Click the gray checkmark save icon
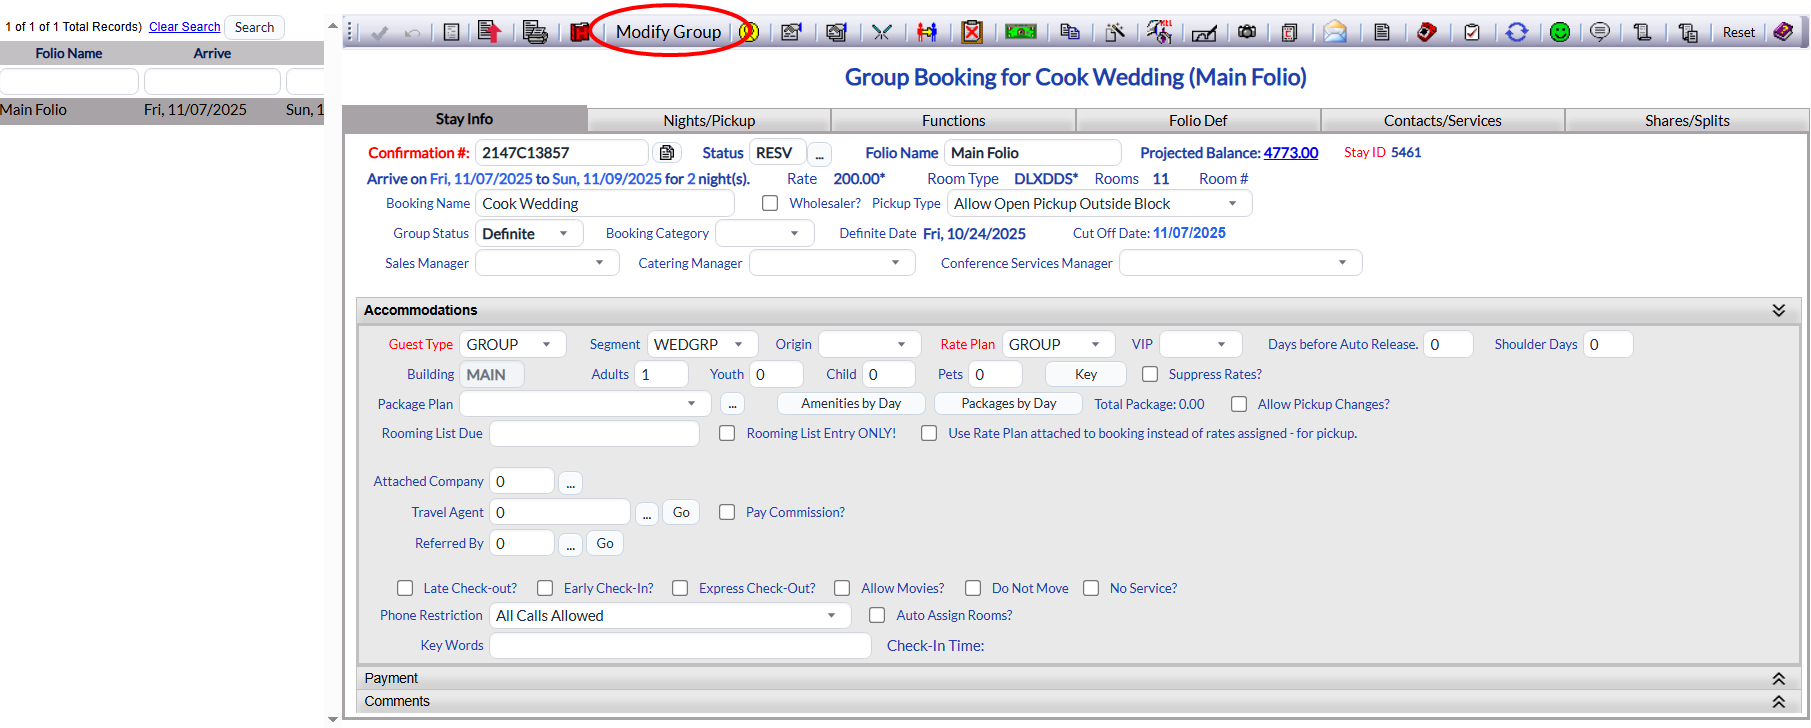This screenshot has width=1811, height=728. coord(379,33)
